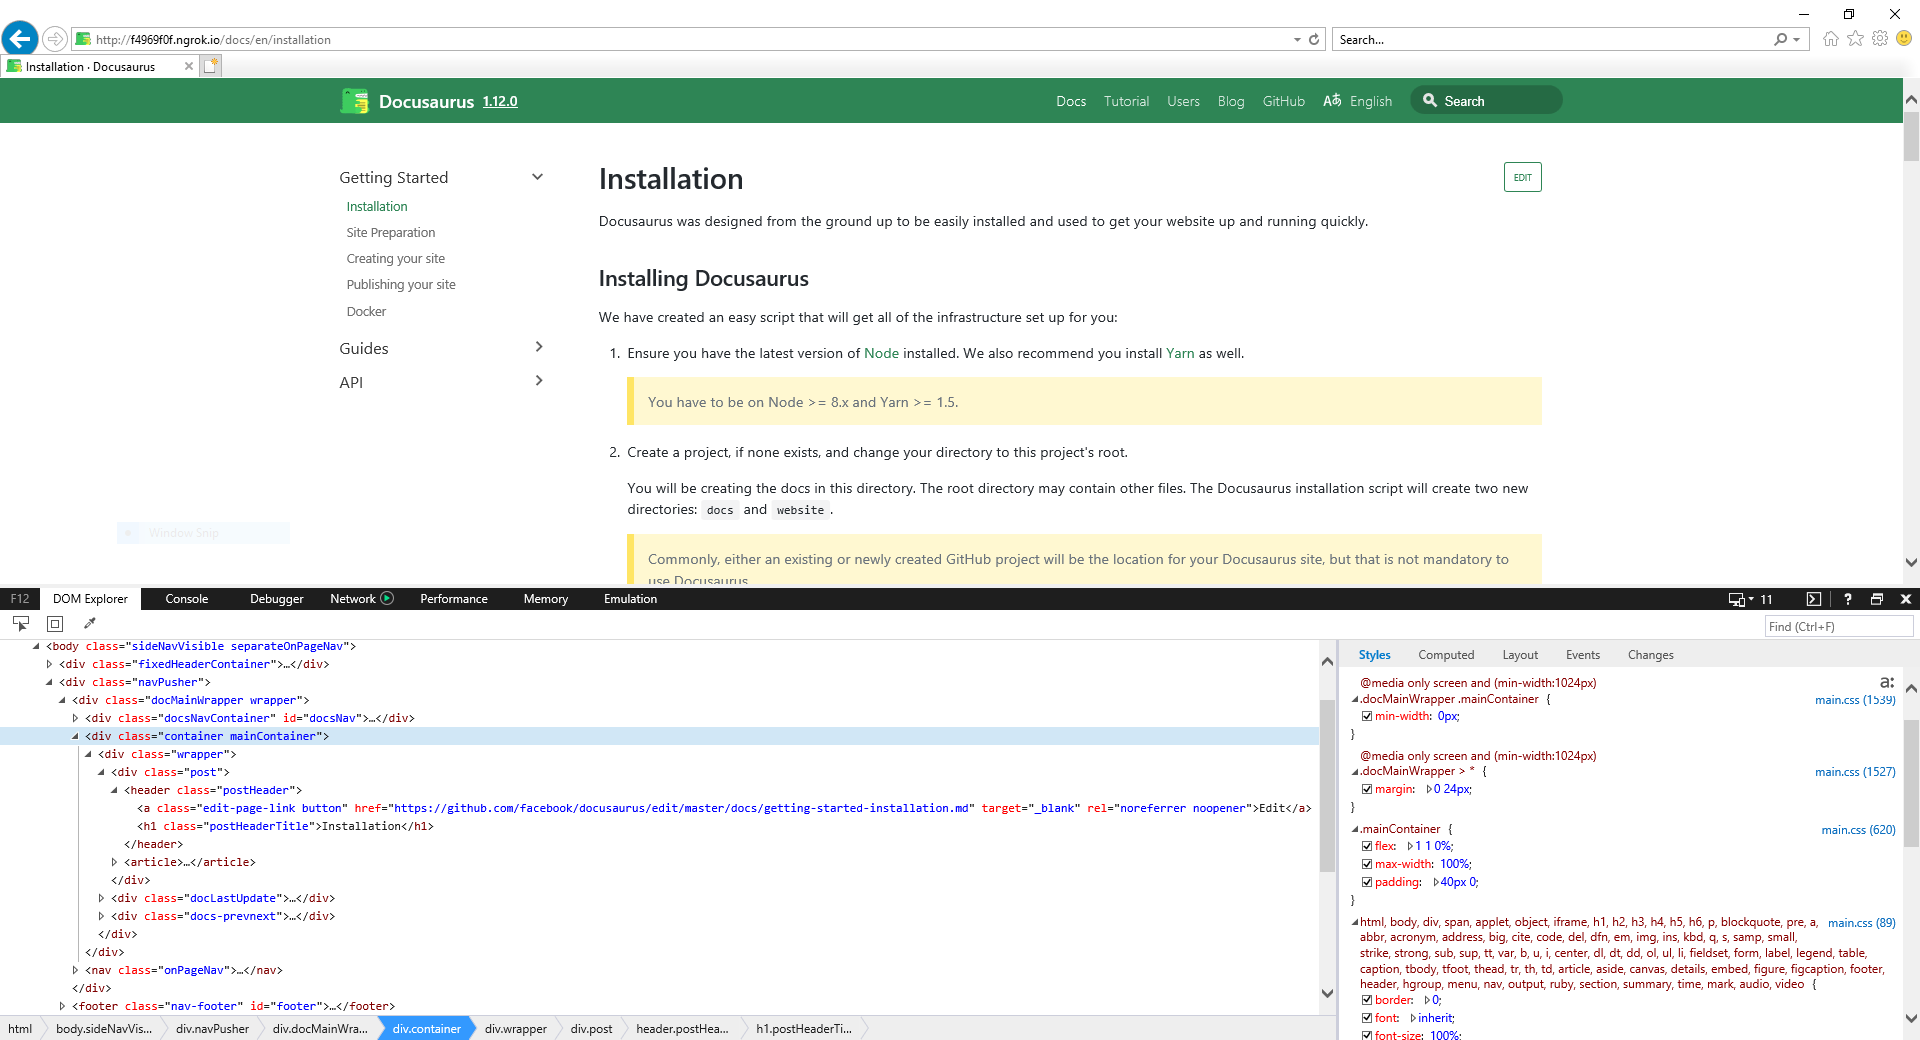Click the Network tab play recording icon

pyautogui.click(x=387, y=598)
